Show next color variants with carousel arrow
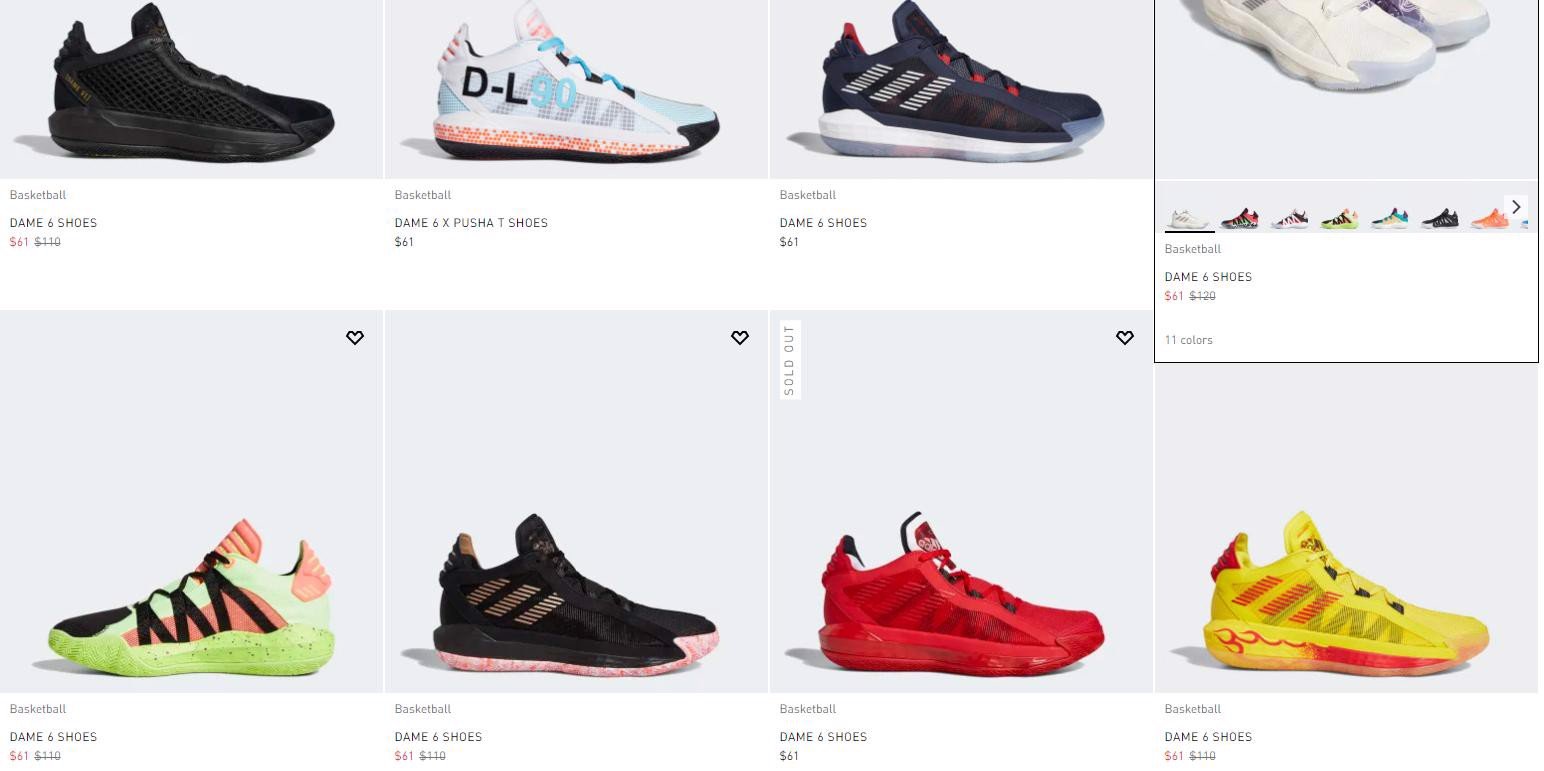This screenshot has height=771, width=1544. 1516,207
